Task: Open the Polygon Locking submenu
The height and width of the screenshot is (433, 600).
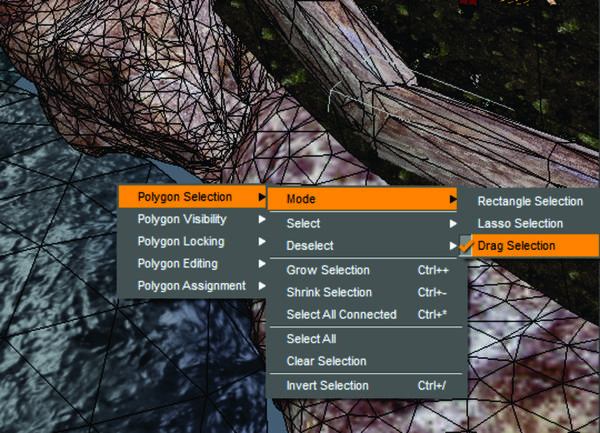Action: [x=192, y=241]
